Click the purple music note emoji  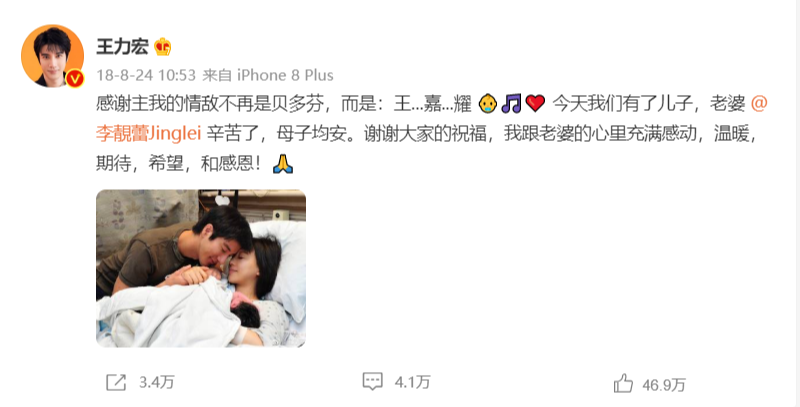pos(511,104)
